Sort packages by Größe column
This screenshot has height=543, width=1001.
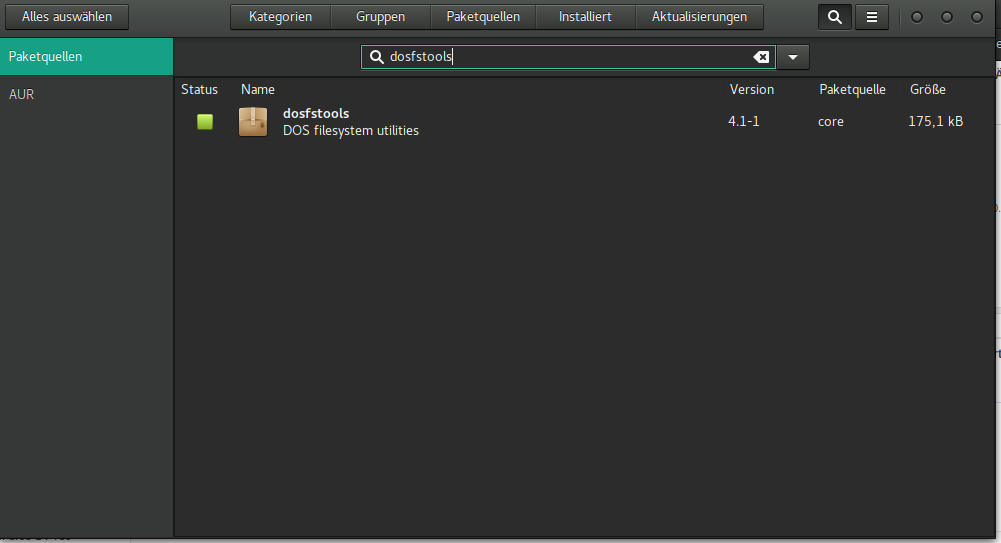[x=927, y=90]
